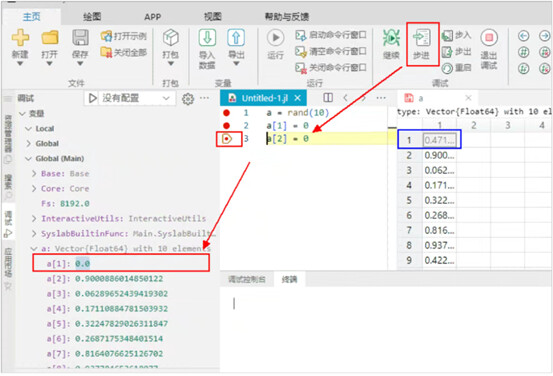Select the a[2] variable row
Screen dimensions: 553x376
[x=105, y=279]
